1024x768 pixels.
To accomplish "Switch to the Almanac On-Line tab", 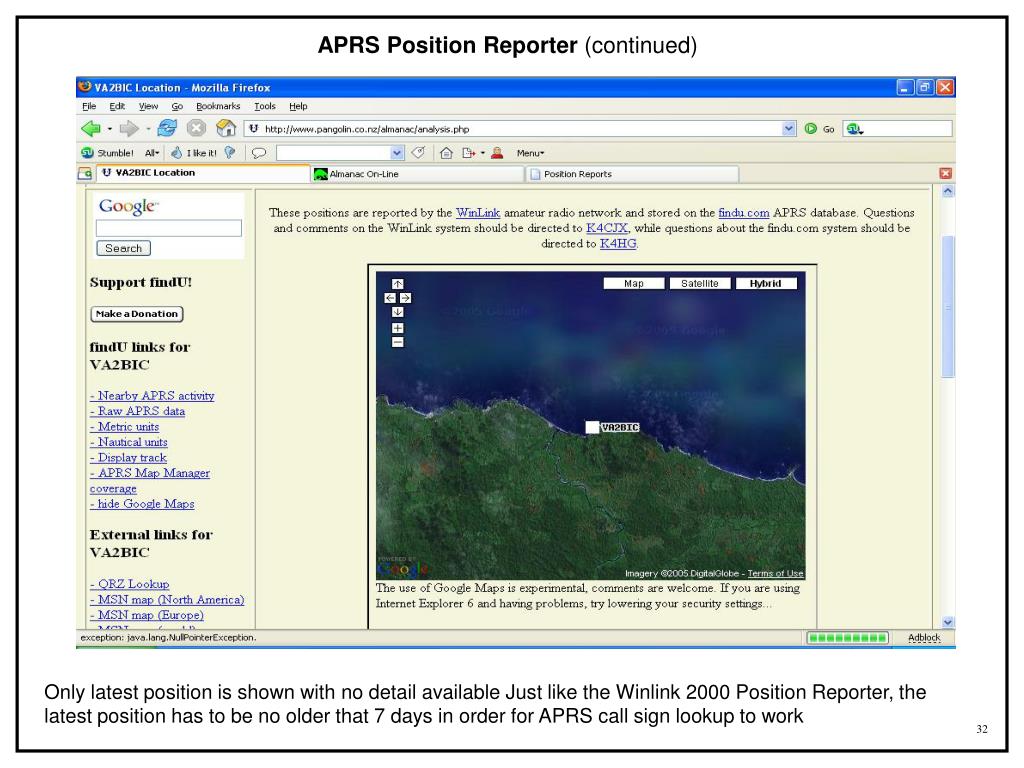I will coord(417,174).
